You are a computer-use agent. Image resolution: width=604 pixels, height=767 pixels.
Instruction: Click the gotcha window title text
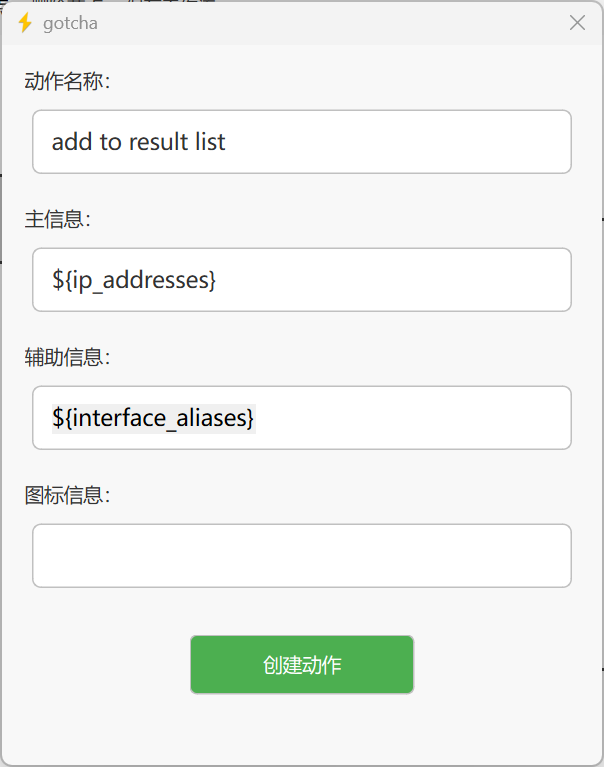pos(70,23)
